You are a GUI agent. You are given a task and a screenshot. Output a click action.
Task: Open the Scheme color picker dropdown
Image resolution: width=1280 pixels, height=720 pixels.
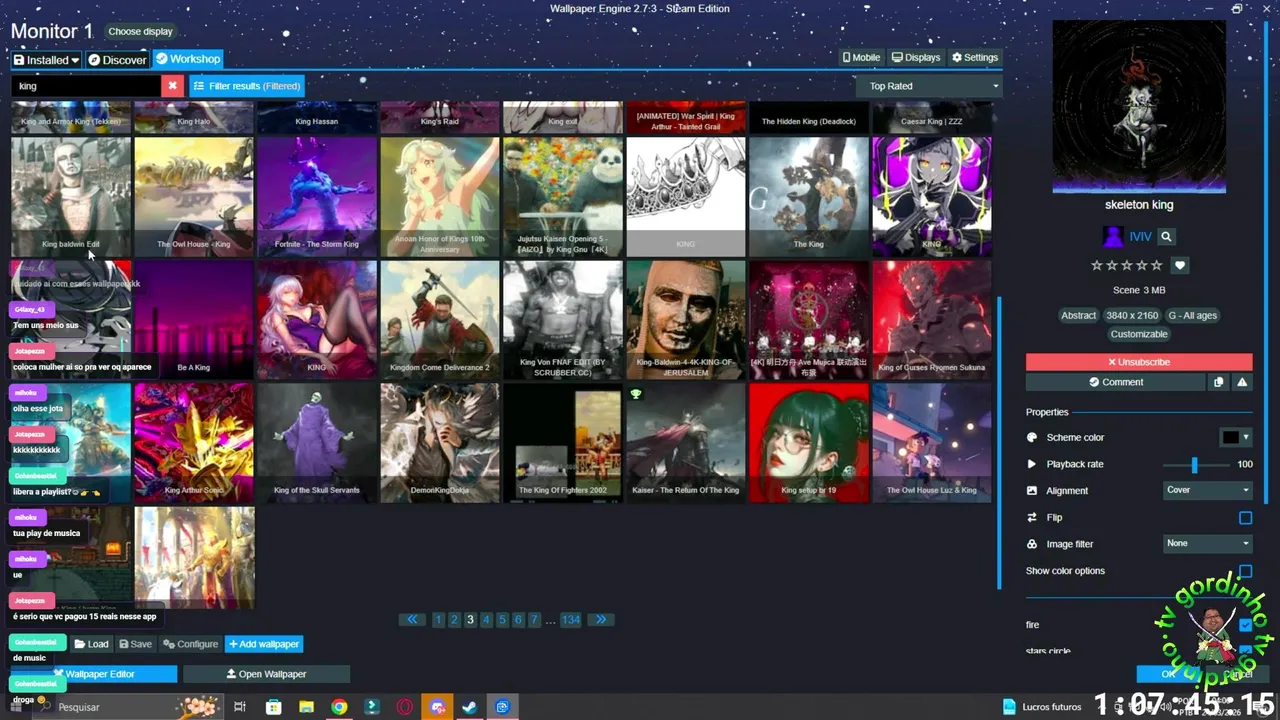1236,437
